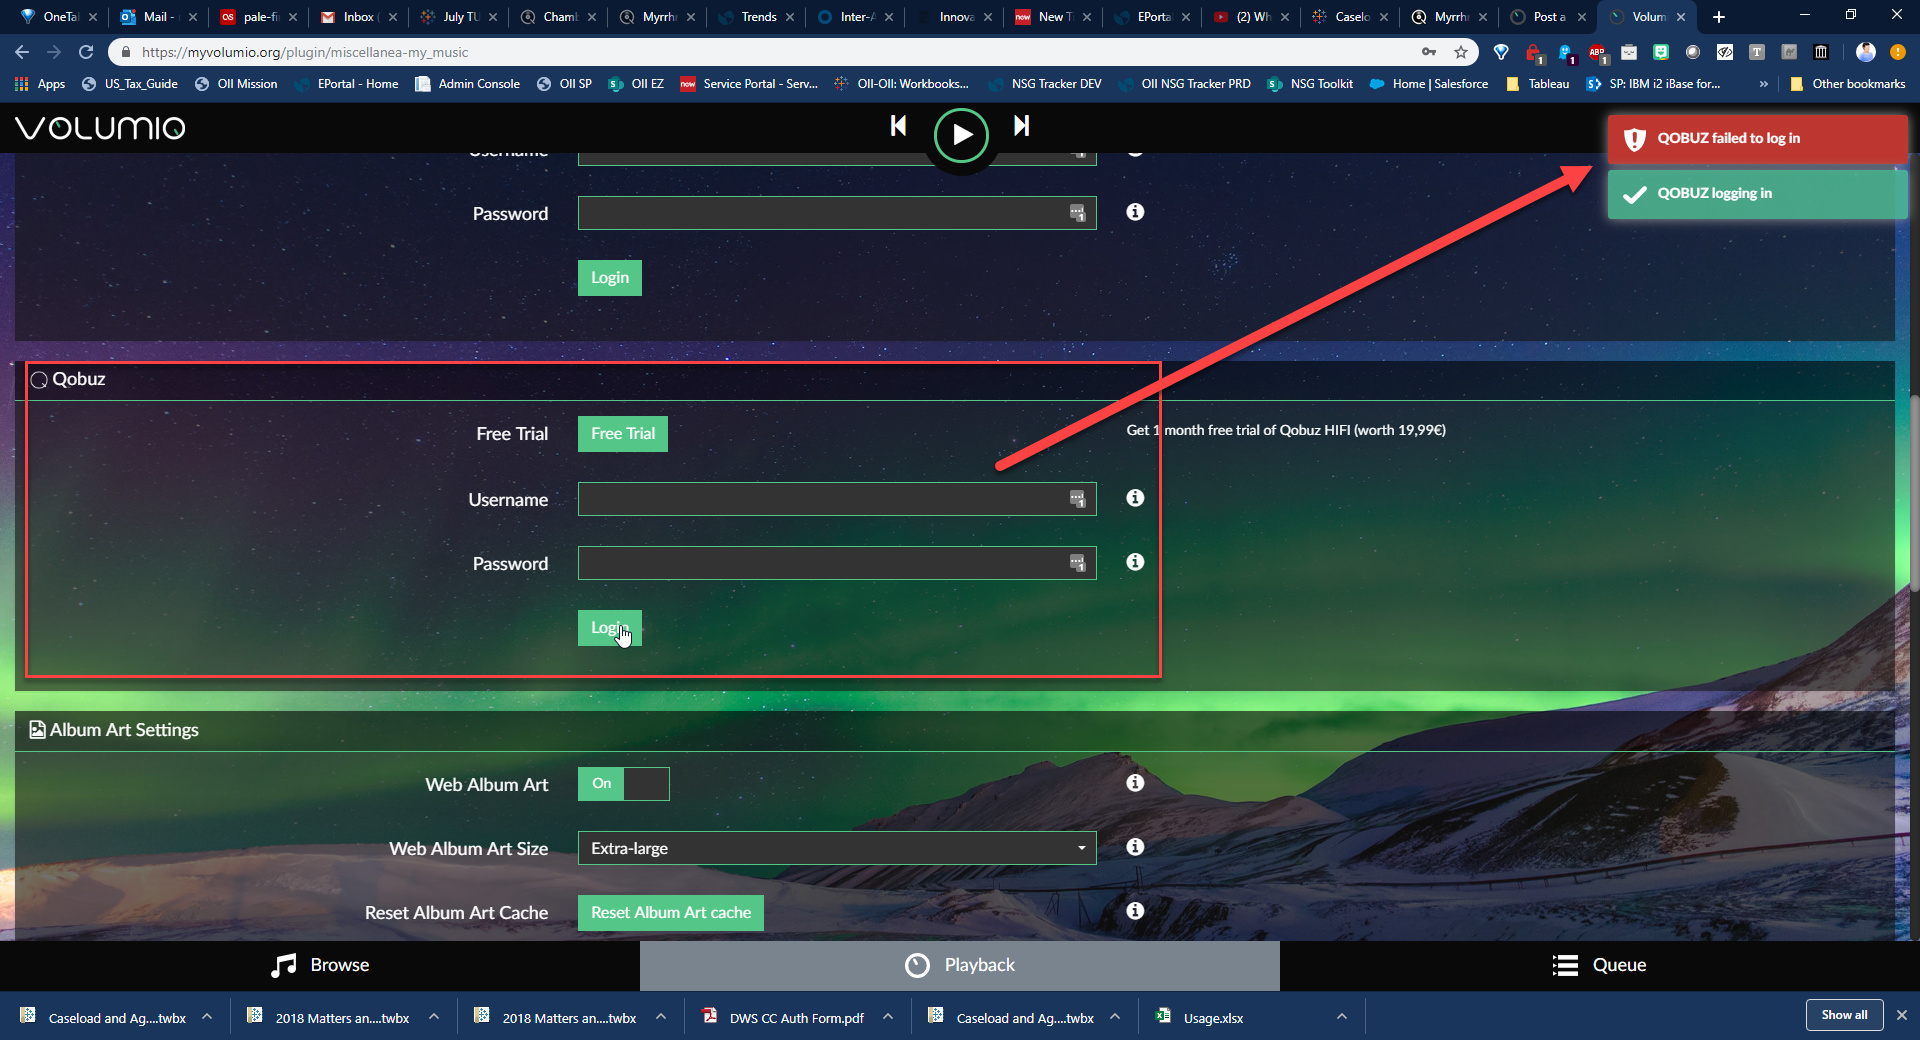Expand options for Usage.xlsx download

click(x=1341, y=1017)
